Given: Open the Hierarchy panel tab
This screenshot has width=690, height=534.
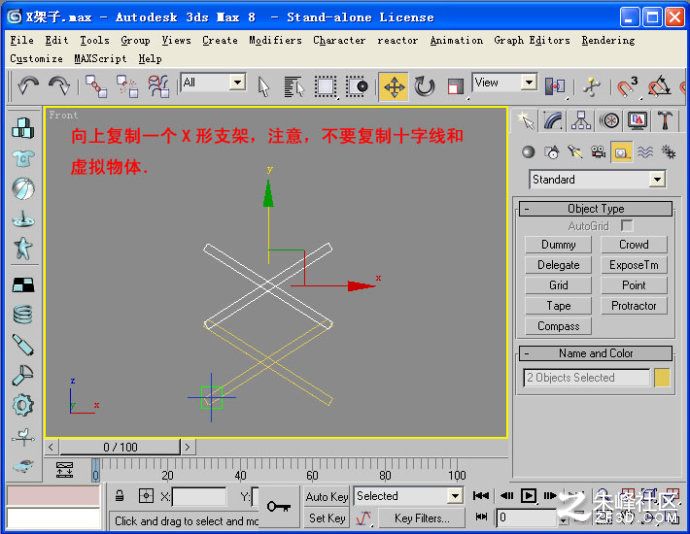Looking at the screenshot, I should point(581,120).
